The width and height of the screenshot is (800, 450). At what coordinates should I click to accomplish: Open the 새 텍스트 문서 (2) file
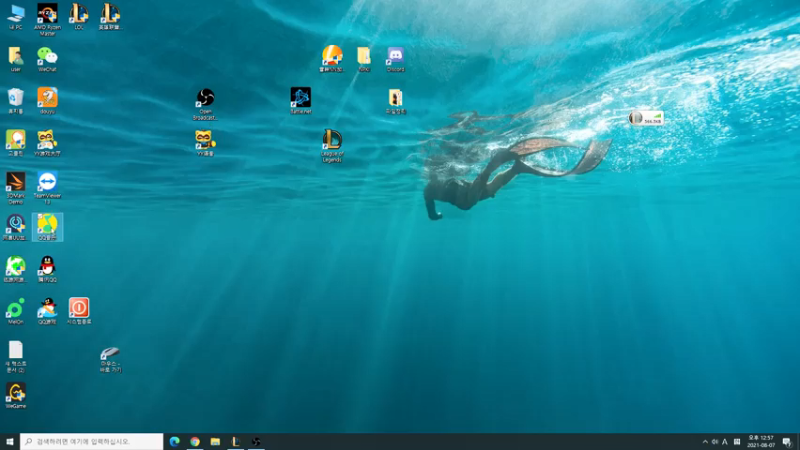tap(16, 357)
